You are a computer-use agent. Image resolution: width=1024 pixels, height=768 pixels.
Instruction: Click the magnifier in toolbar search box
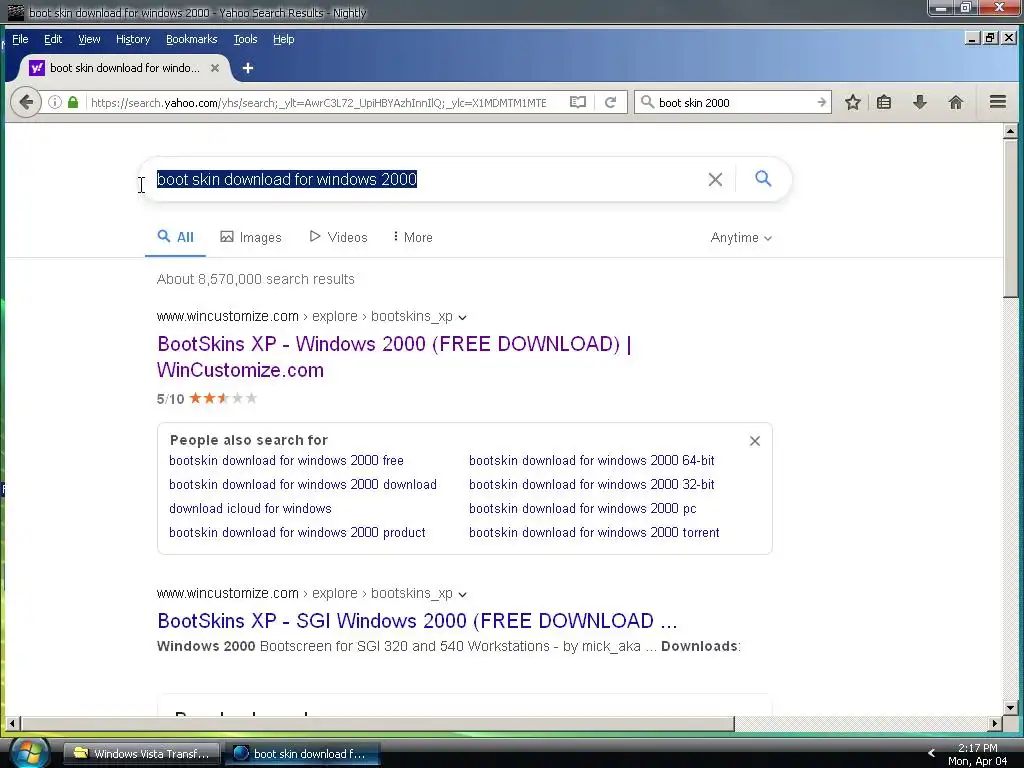[647, 102]
